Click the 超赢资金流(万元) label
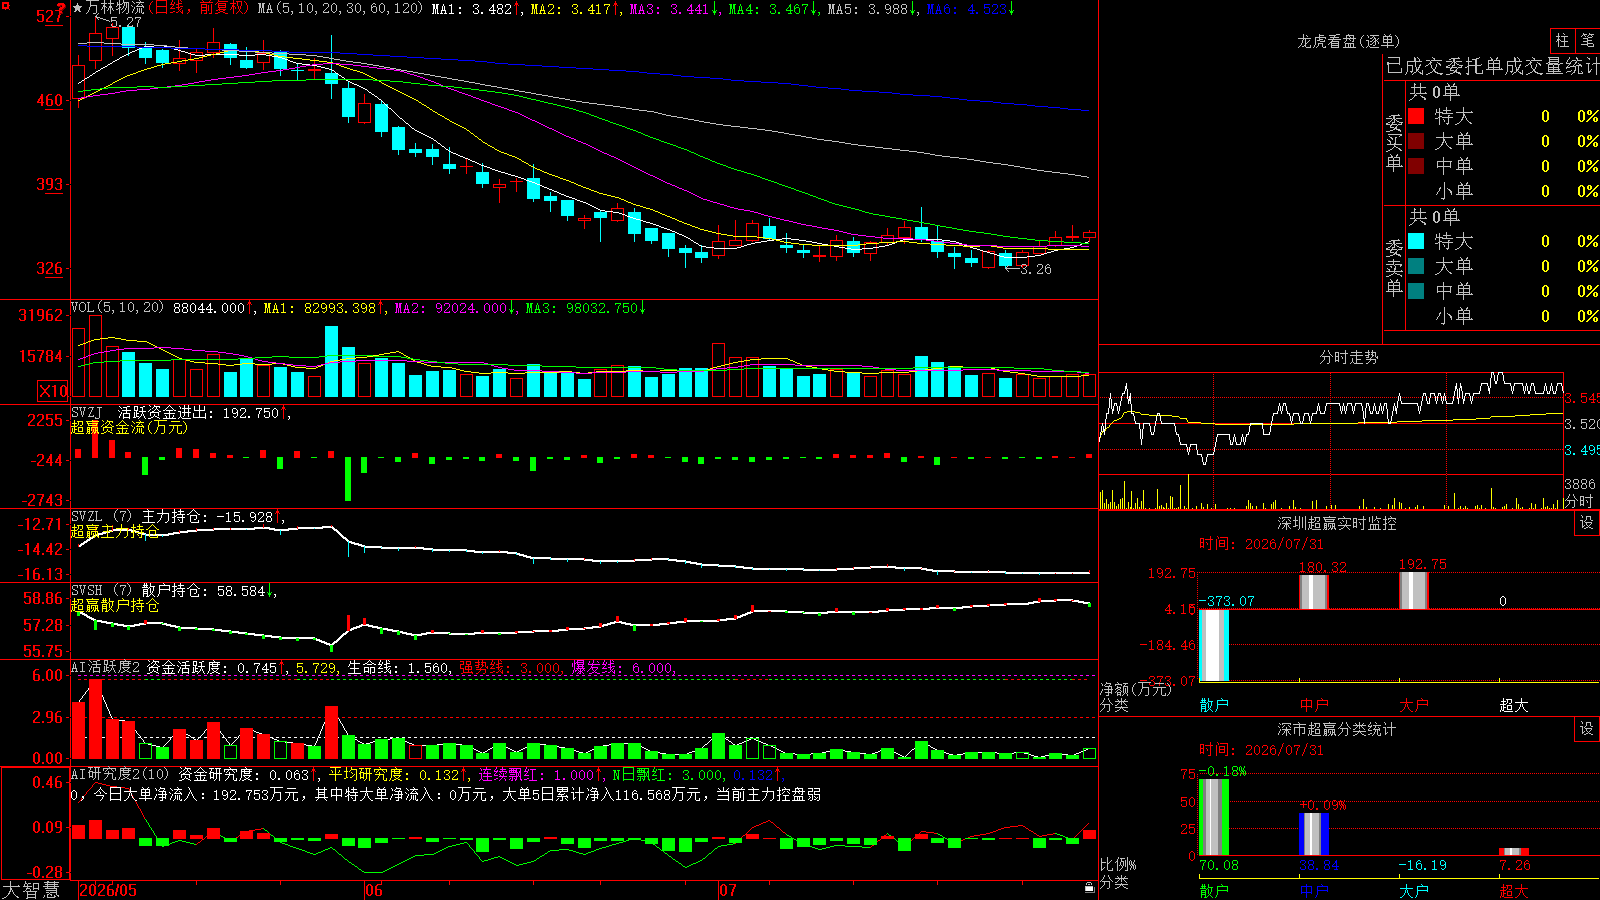The width and height of the screenshot is (1600, 900). tap(129, 428)
